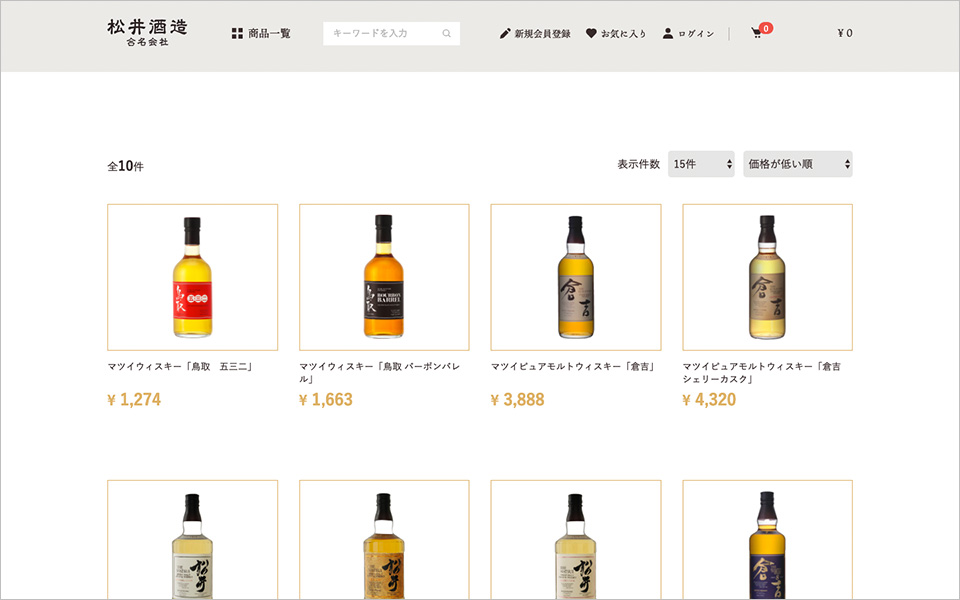This screenshot has height=600, width=960.
Task: Click the heart favorites icon
Action: tap(591, 34)
